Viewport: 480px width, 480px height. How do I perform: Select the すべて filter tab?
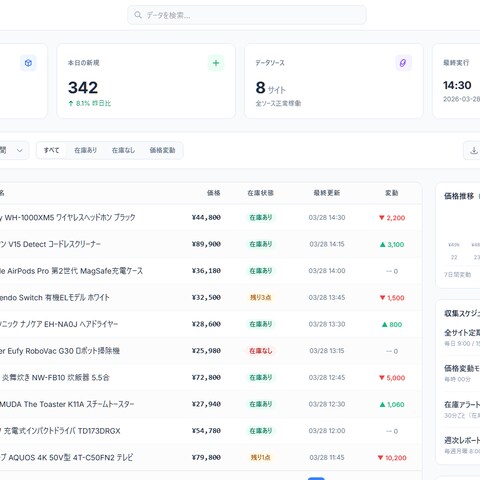51,150
